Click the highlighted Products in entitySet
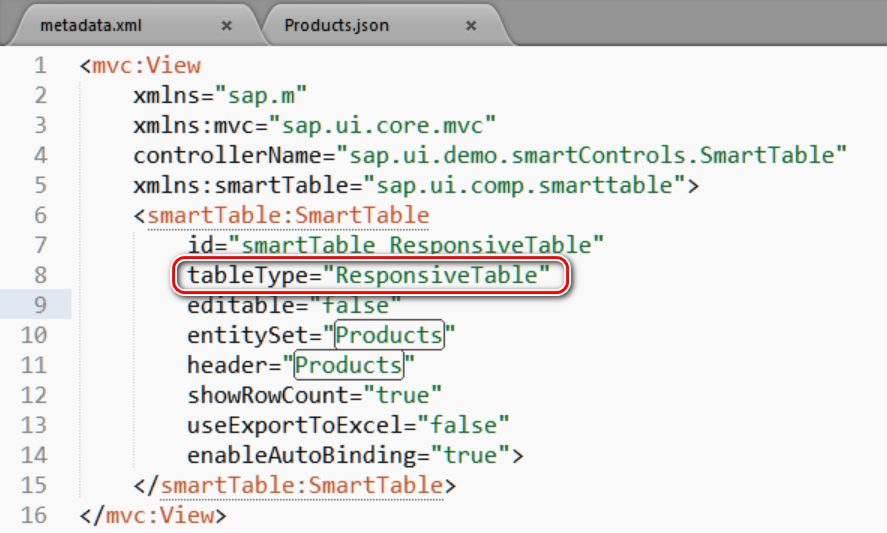This screenshot has width=887, height=533. pyautogui.click(x=389, y=335)
